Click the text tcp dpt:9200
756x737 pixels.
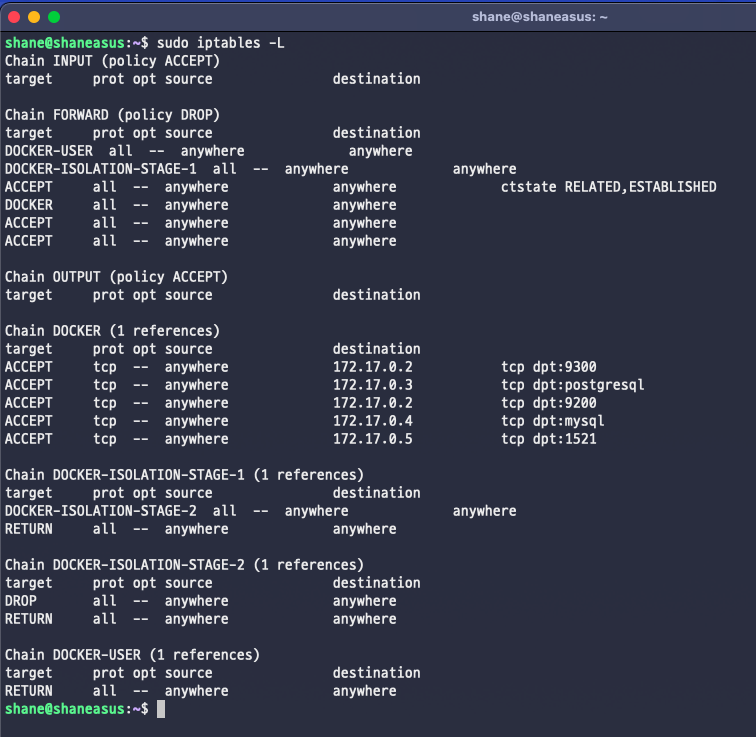[549, 403]
